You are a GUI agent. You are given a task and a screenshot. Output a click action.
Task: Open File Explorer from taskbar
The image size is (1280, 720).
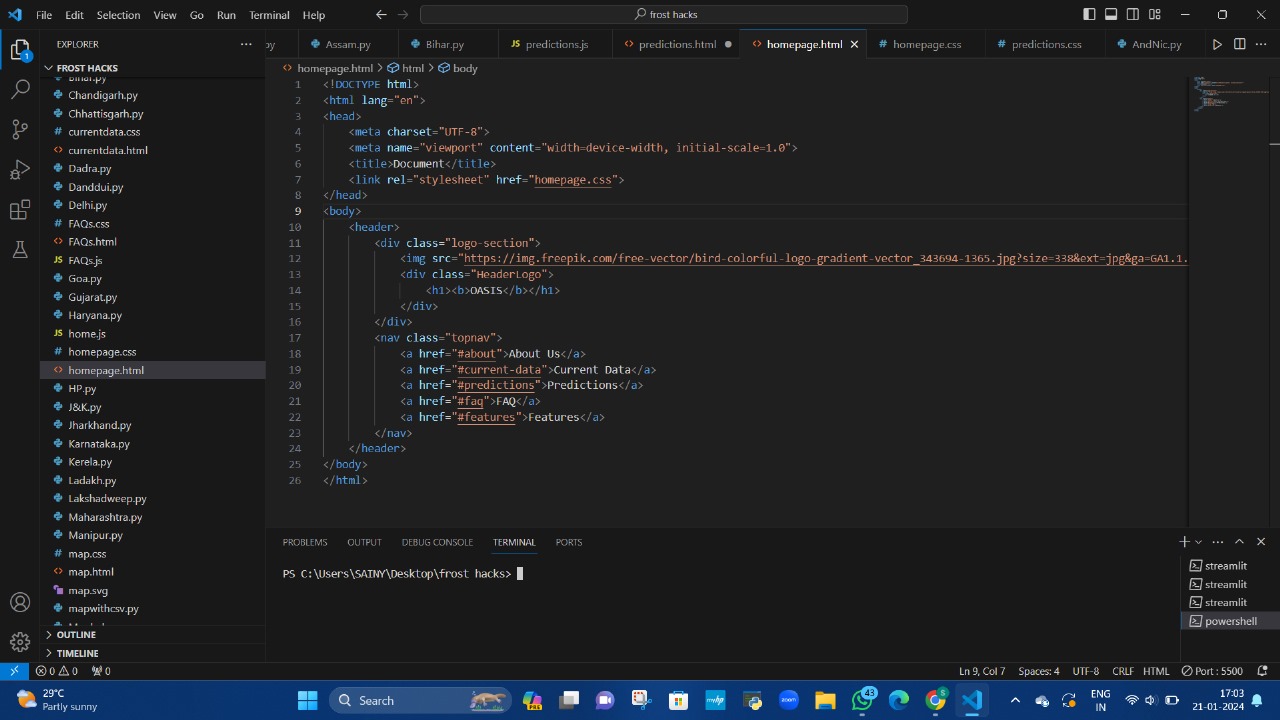coord(825,700)
